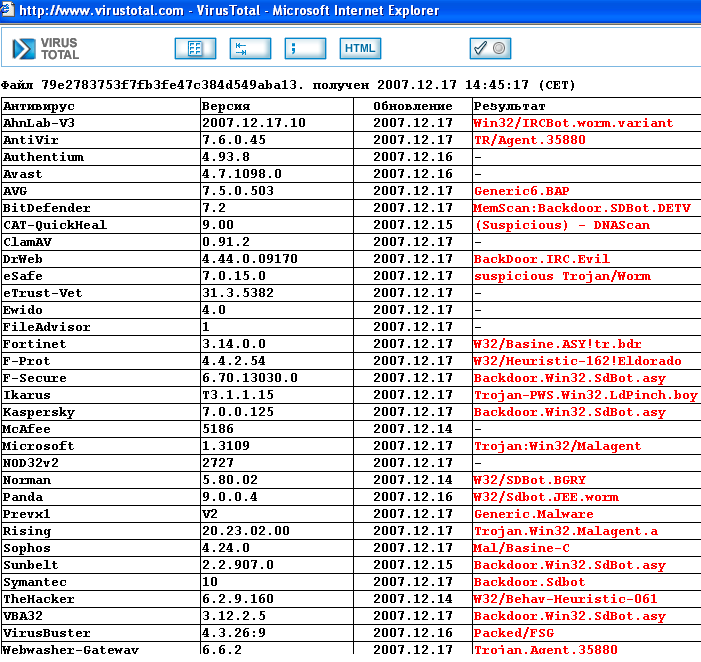Click the Generic.Malware result
This screenshot has height=662, width=701.
click(534, 514)
